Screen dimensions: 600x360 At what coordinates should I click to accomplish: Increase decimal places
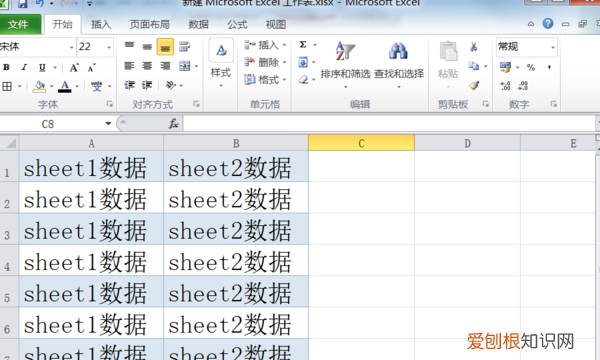(x=505, y=86)
